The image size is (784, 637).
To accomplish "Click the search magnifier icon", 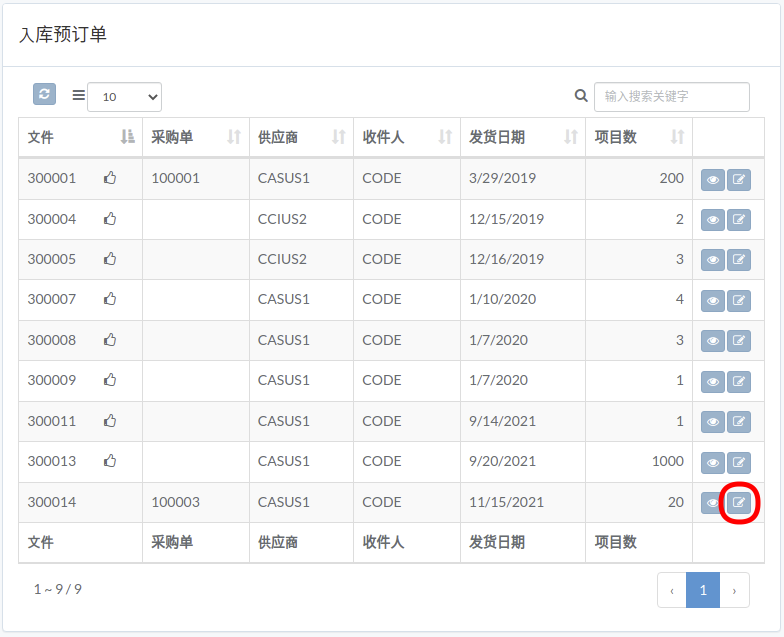I will point(580,96).
